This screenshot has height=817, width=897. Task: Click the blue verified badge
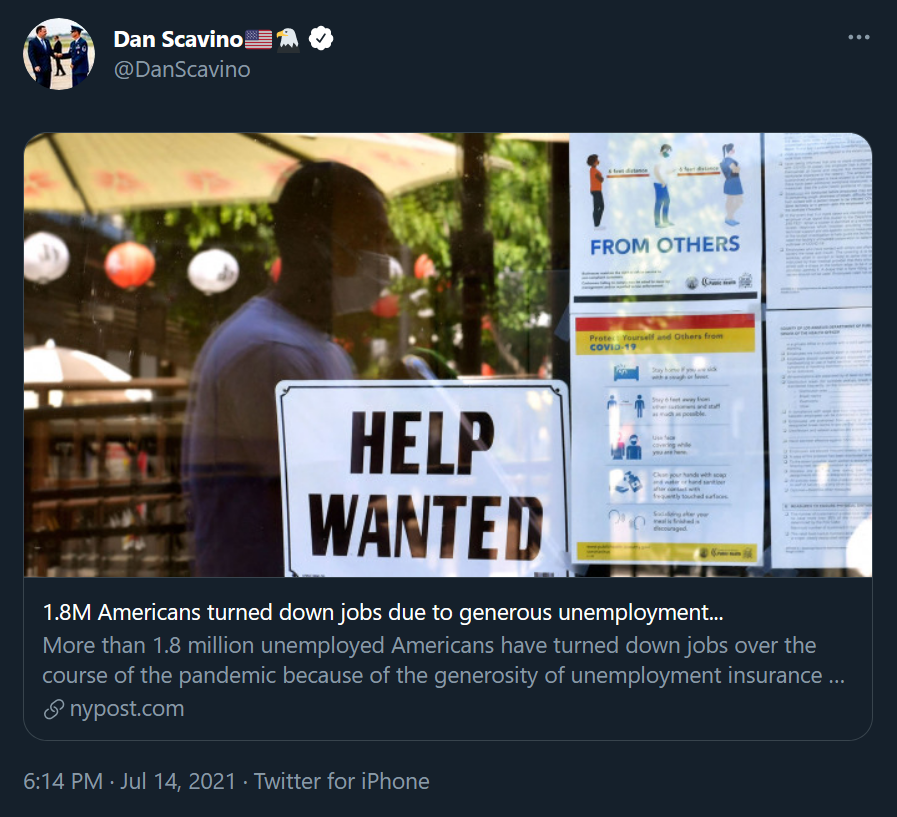coord(321,38)
